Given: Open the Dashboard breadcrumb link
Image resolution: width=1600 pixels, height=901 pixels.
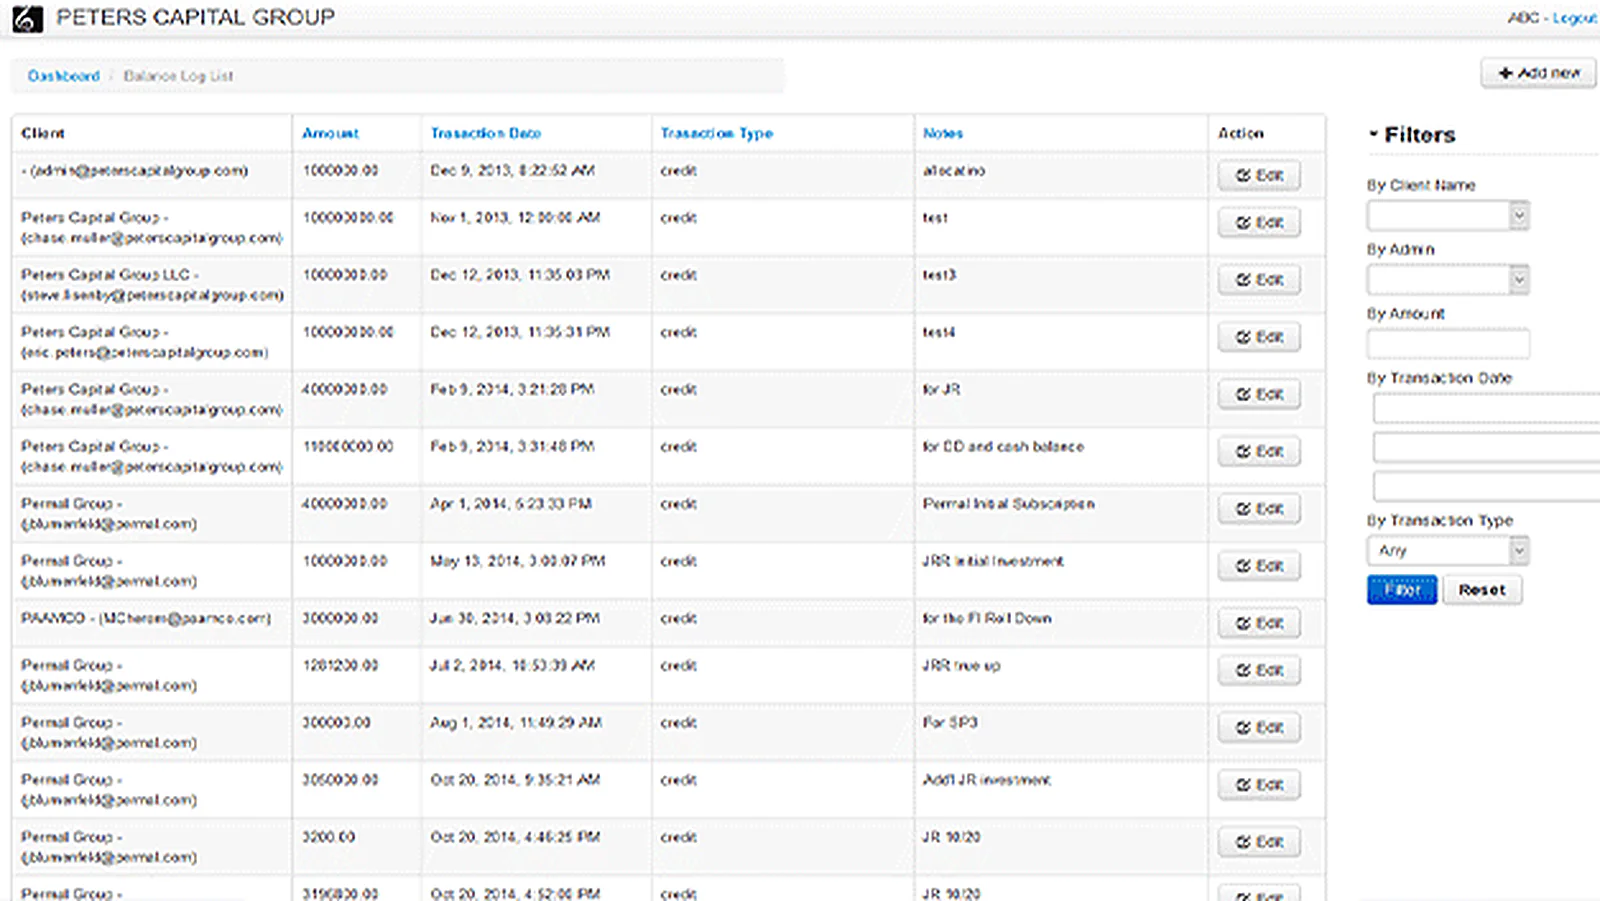Looking at the screenshot, I should (x=64, y=76).
